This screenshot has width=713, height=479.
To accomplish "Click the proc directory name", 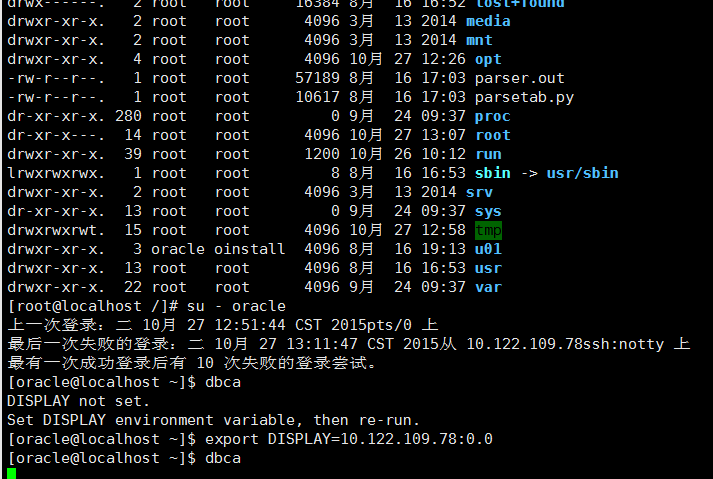I will pyautogui.click(x=492, y=116).
